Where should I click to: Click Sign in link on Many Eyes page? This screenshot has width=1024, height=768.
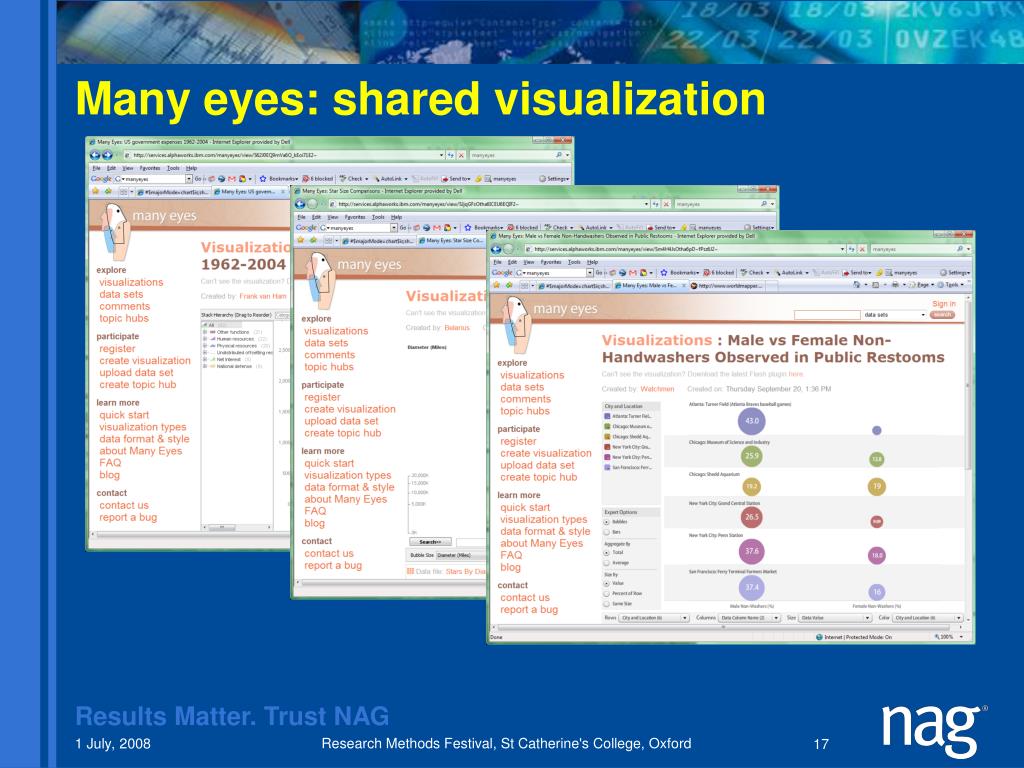point(944,304)
